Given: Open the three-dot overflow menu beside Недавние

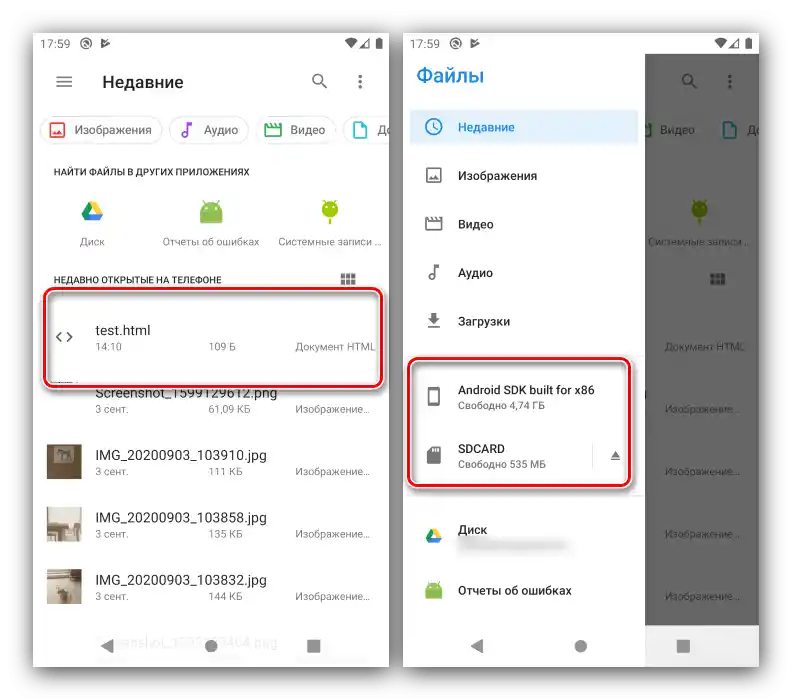Looking at the screenshot, I should (x=360, y=81).
